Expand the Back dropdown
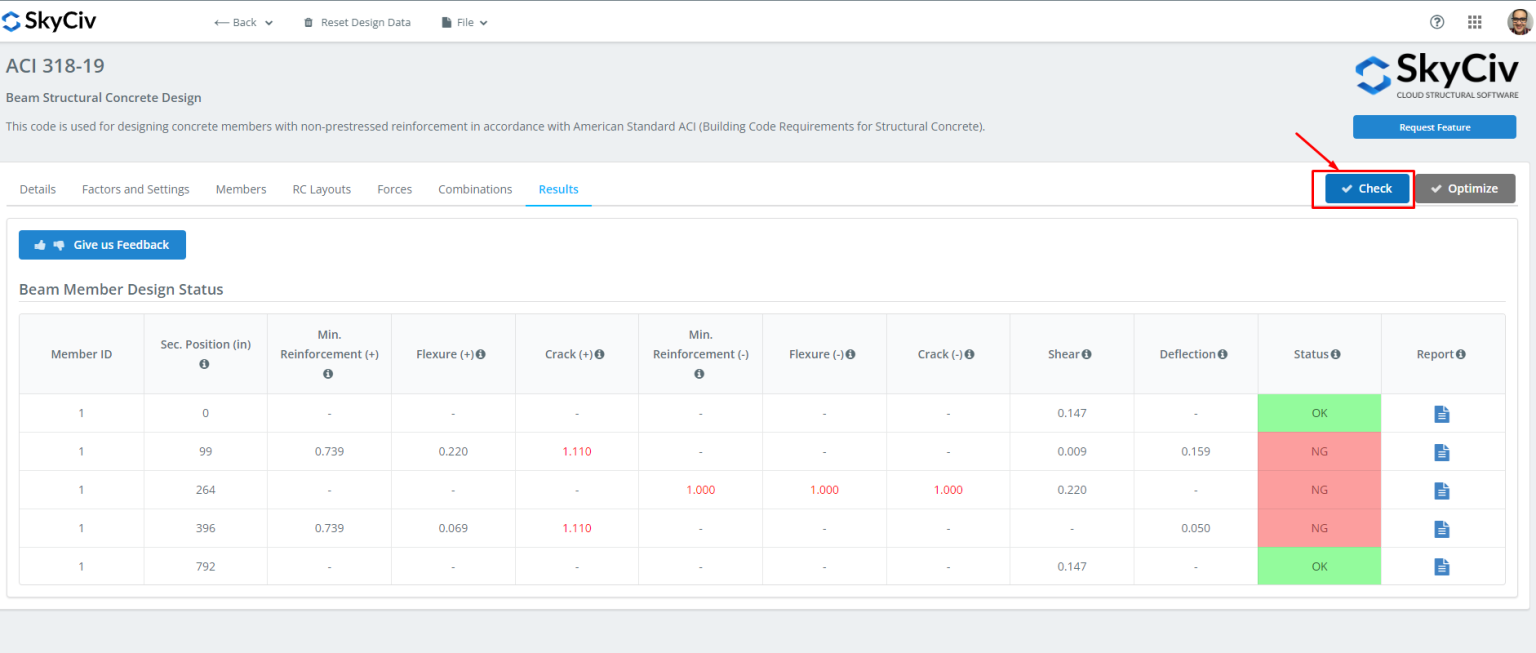 coord(244,22)
